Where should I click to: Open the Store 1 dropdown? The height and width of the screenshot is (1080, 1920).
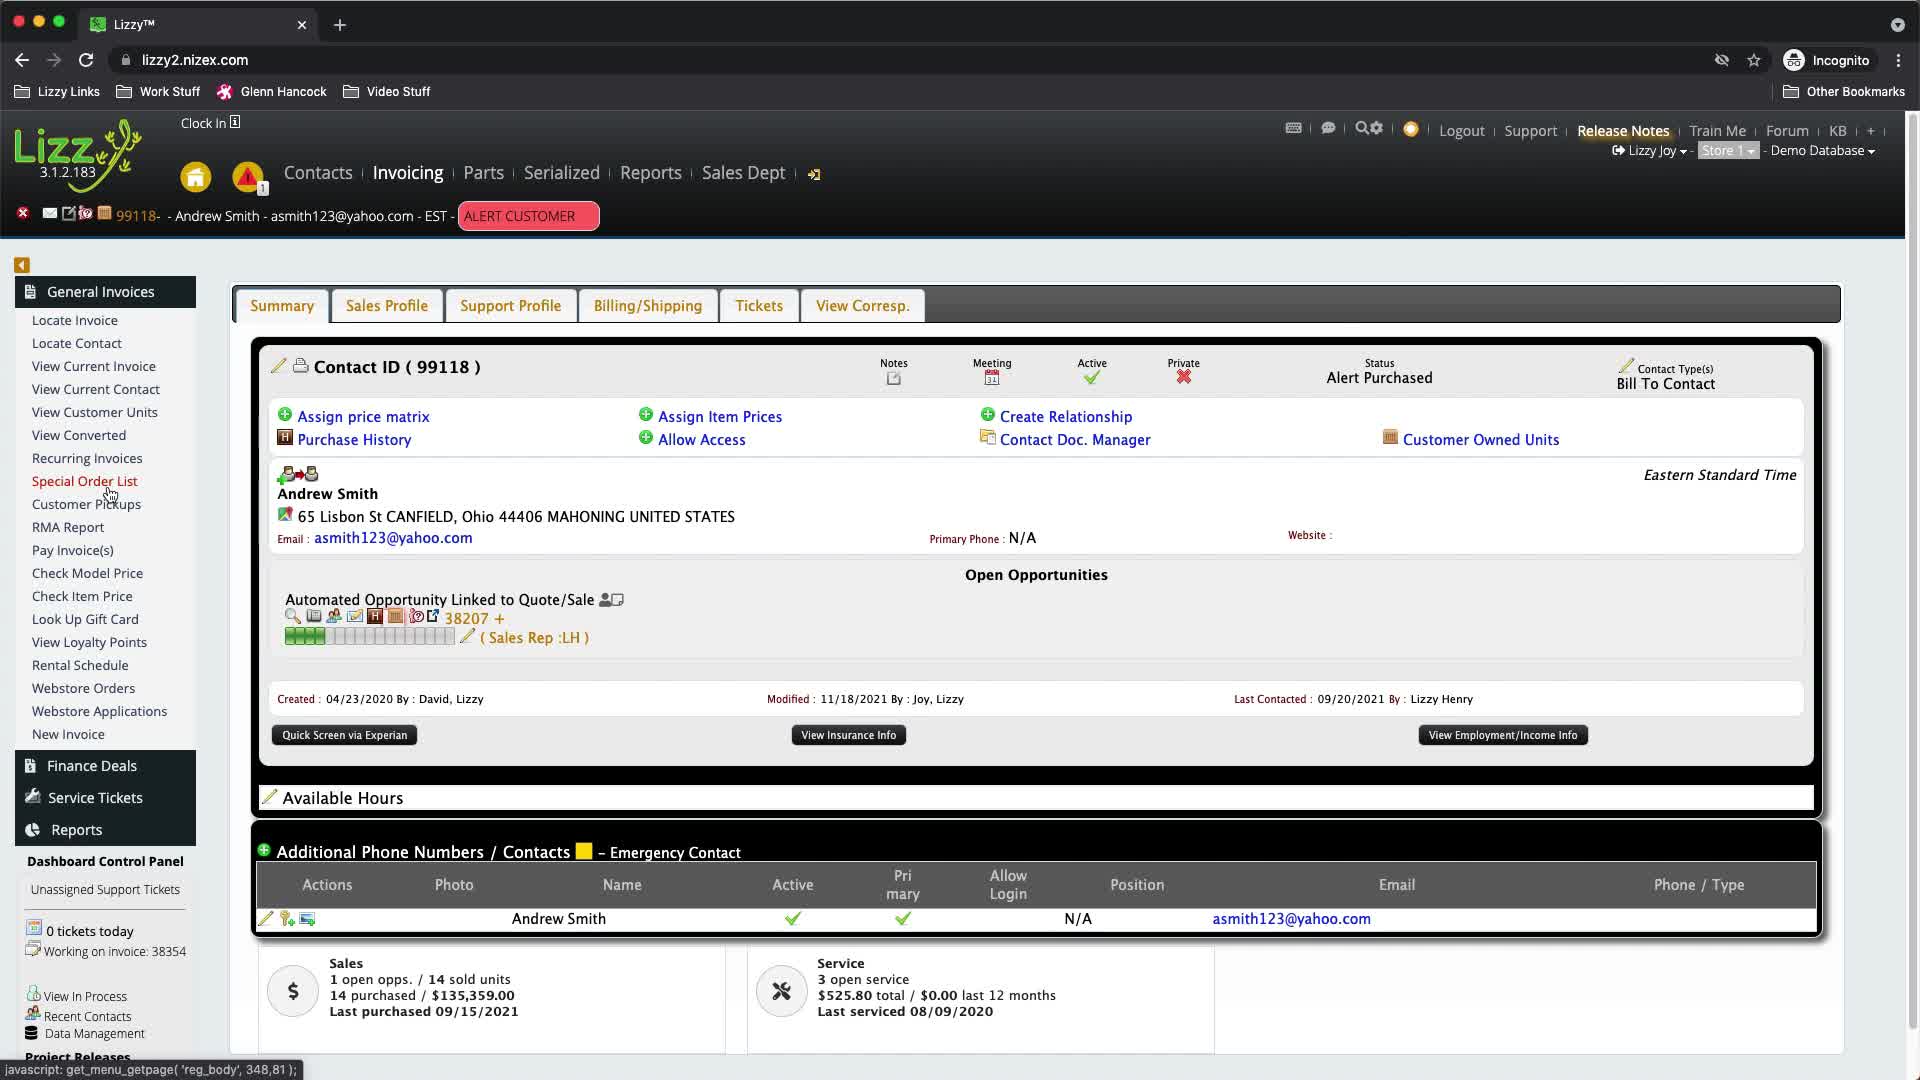tap(1727, 151)
